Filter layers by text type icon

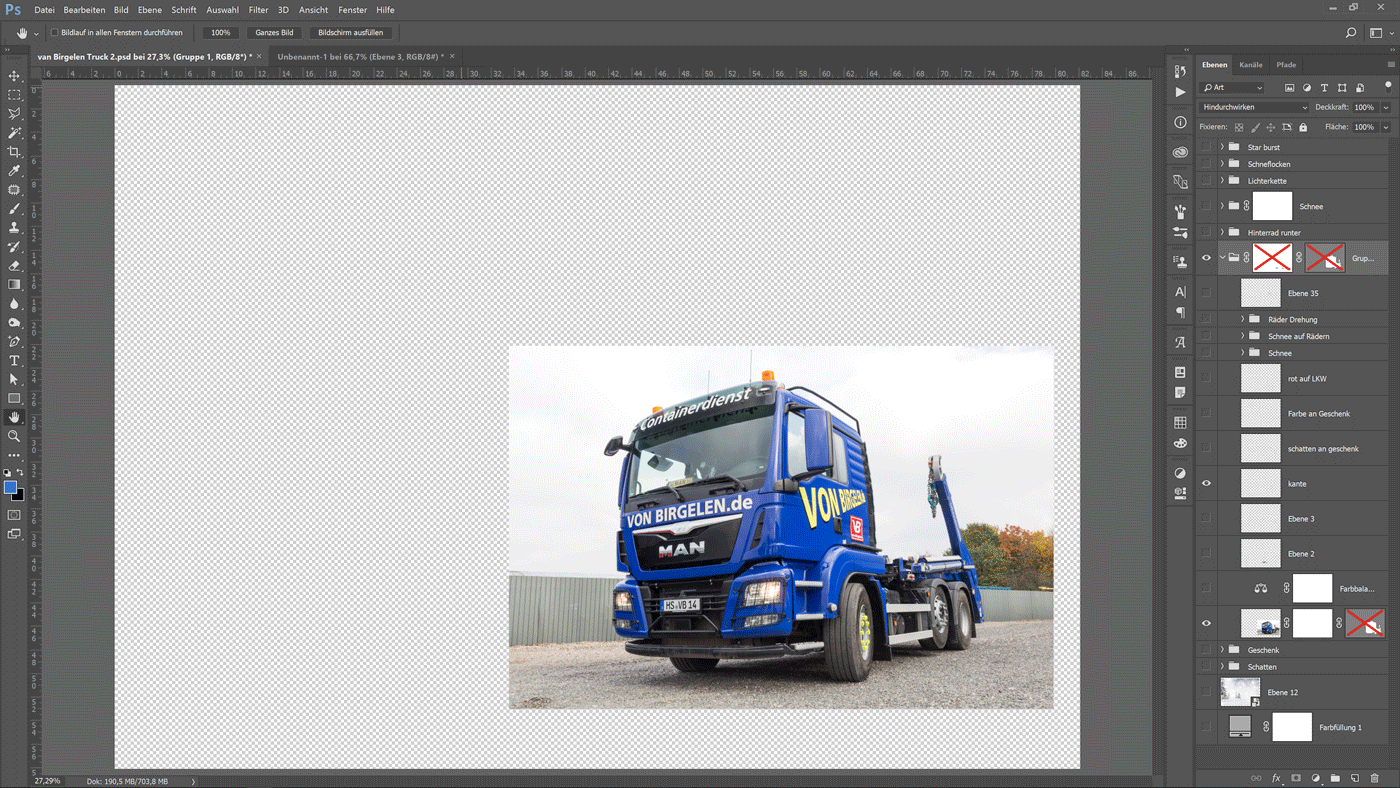pyautogui.click(x=1324, y=88)
